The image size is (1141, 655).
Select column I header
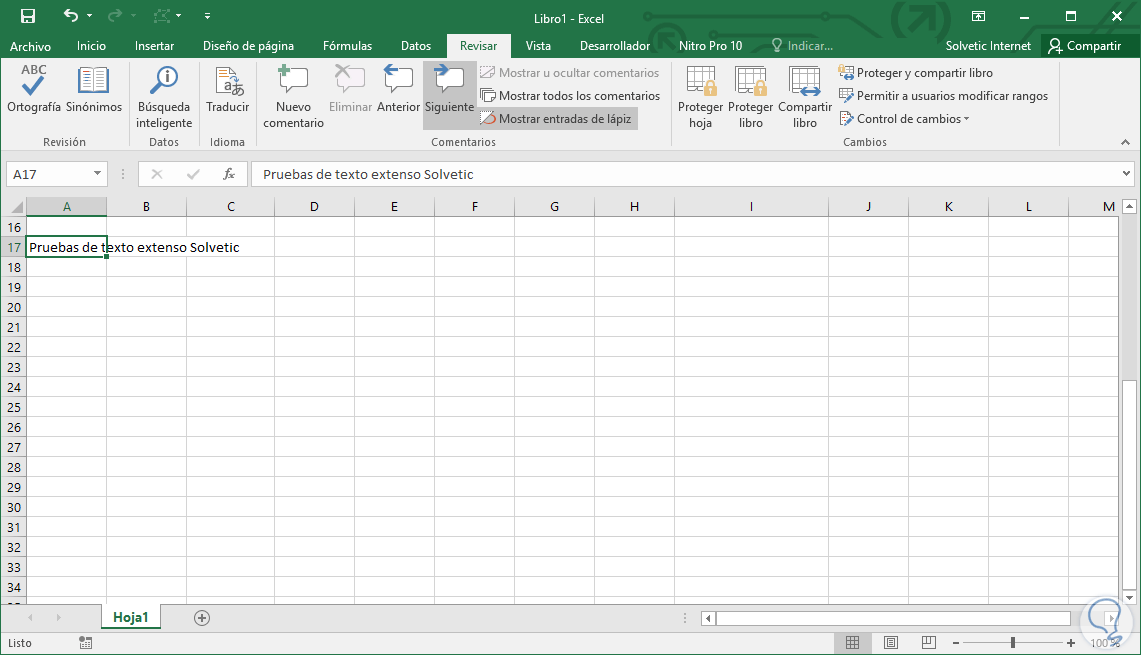tap(751, 207)
